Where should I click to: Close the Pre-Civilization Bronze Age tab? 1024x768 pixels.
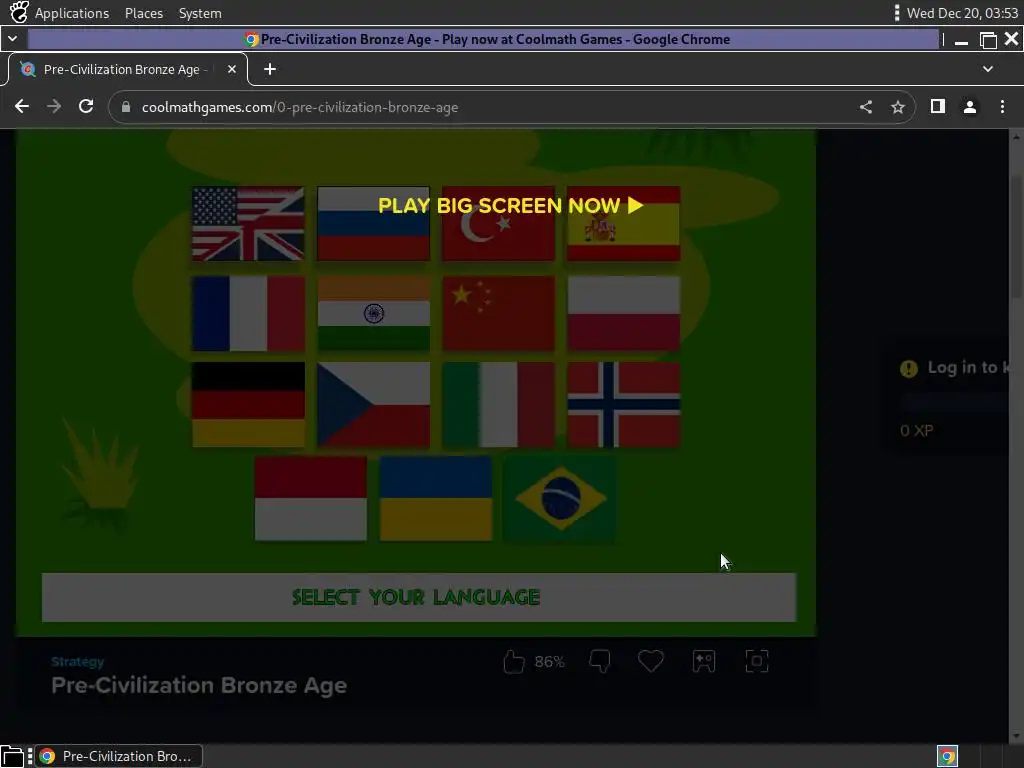coord(232,69)
